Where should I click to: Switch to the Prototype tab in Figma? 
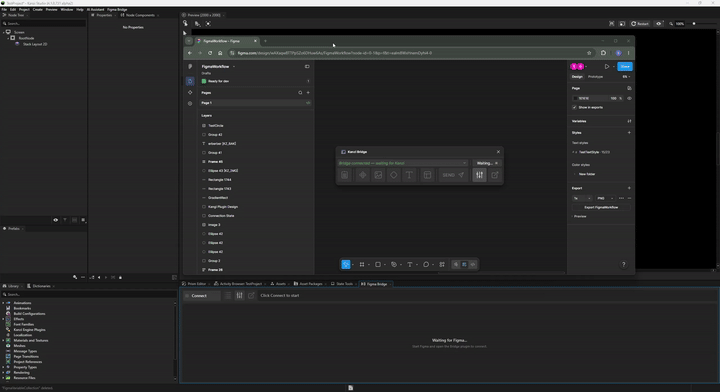pyautogui.click(x=596, y=77)
